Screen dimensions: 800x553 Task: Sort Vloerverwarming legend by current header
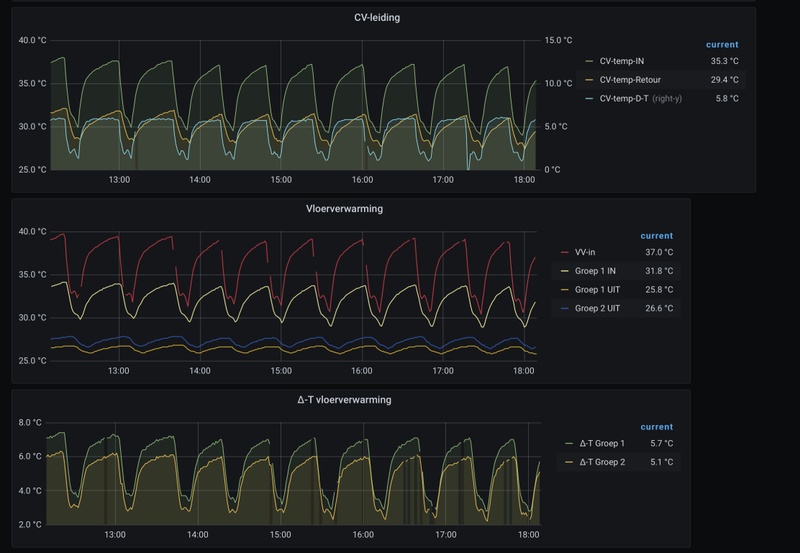[x=657, y=236]
